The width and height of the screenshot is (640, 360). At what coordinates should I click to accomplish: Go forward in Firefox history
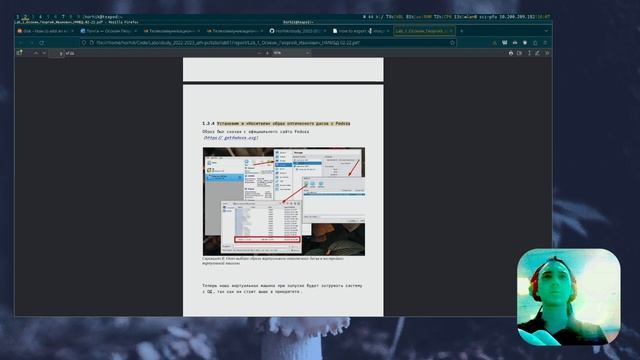[x=31, y=42]
